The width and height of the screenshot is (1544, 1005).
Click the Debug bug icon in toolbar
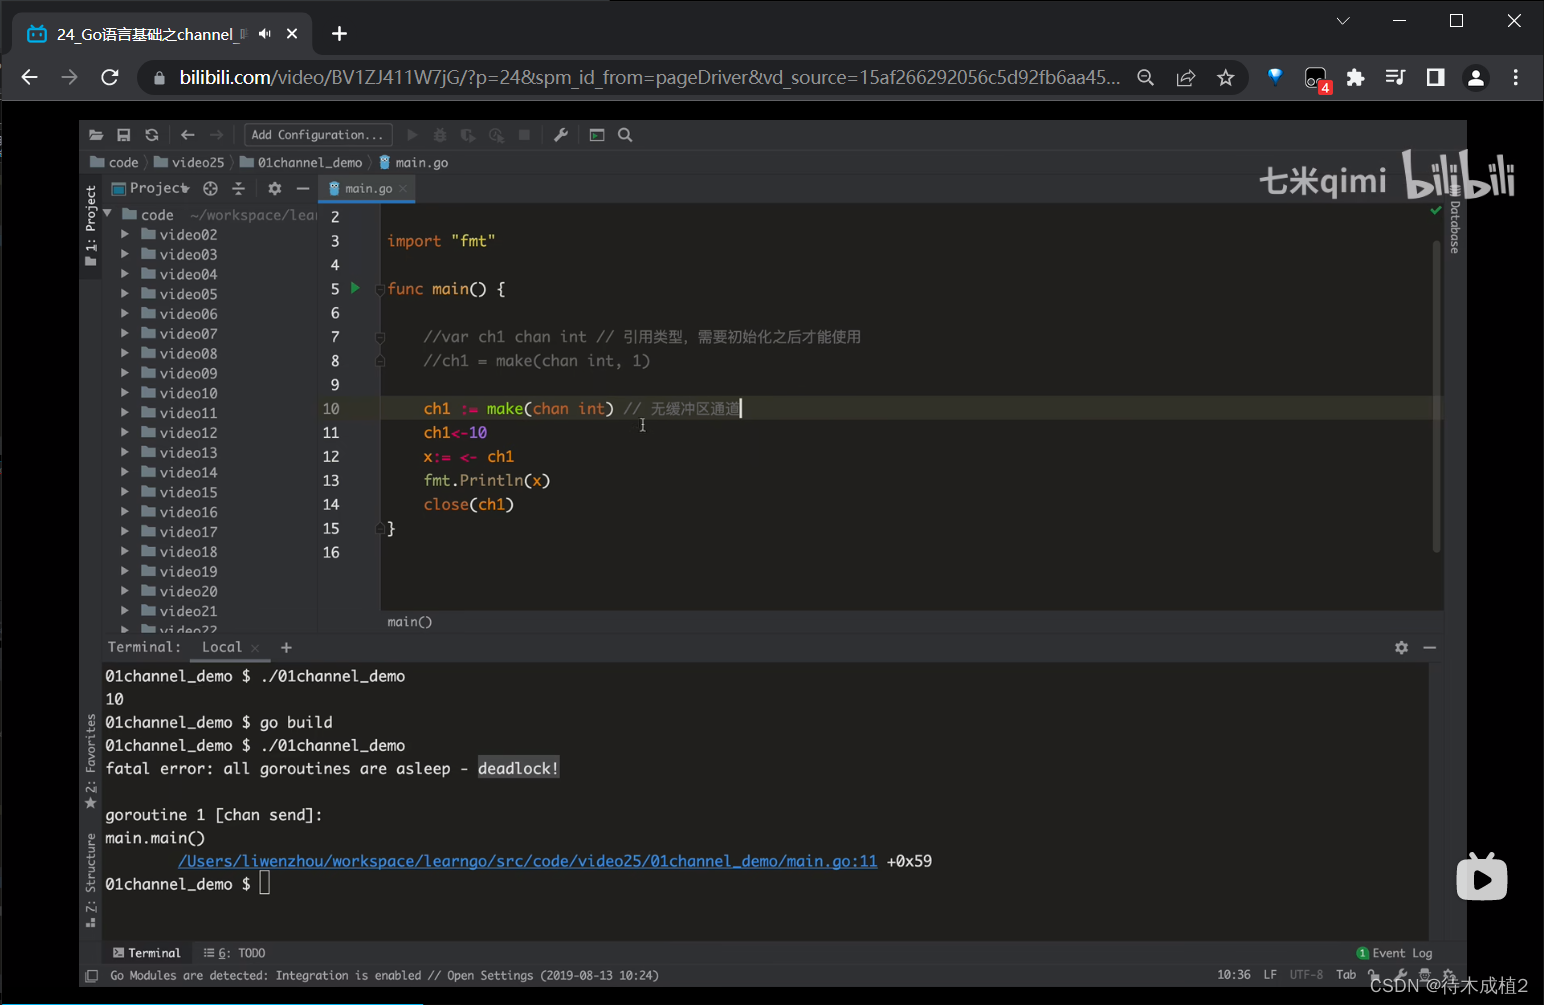[x=440, y=135]
